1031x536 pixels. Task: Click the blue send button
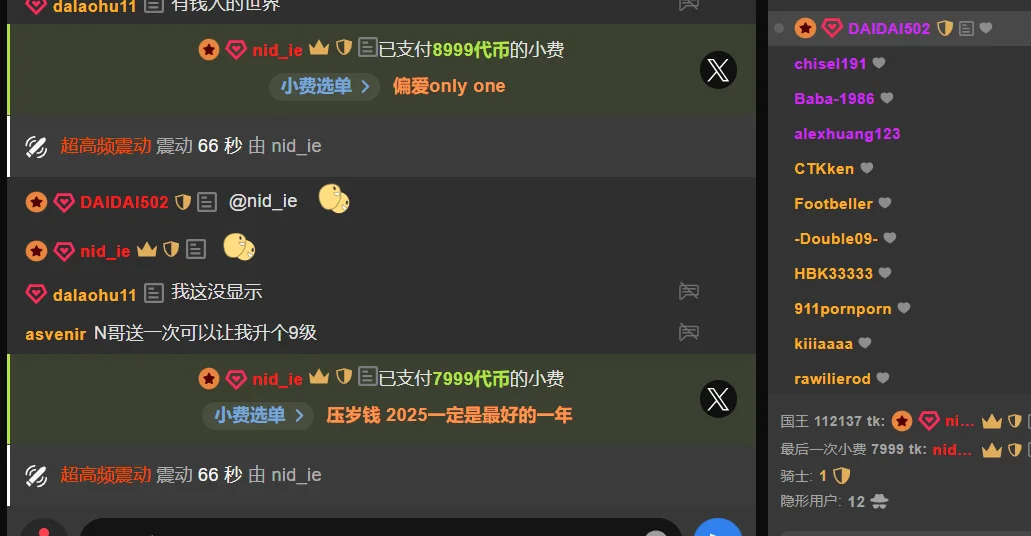click(718, 528)
